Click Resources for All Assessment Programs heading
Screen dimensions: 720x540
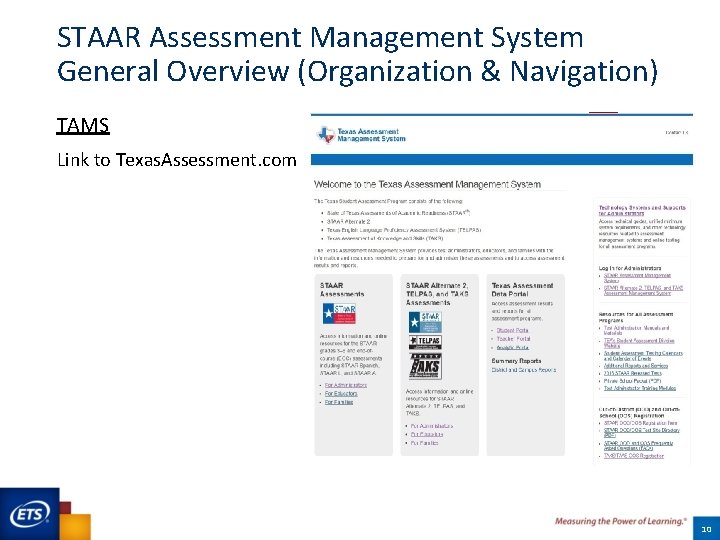click(x=636, y=317)
